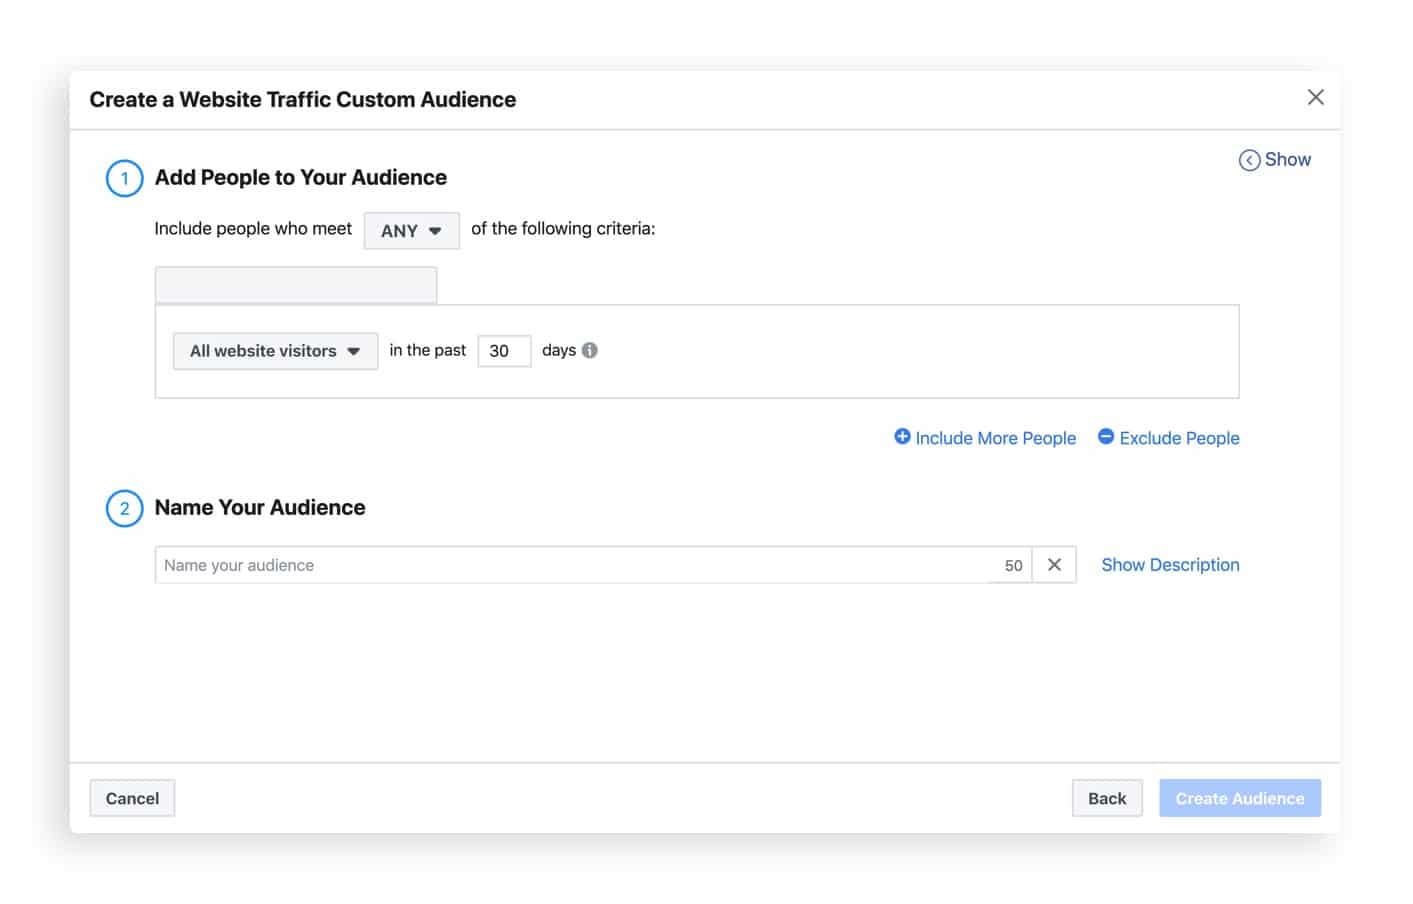Image resolution: width=1413 pixels, height=904 pixels.
Task: Click the dropdown arrow on ANY selector
Action: [x=436, y=230]
